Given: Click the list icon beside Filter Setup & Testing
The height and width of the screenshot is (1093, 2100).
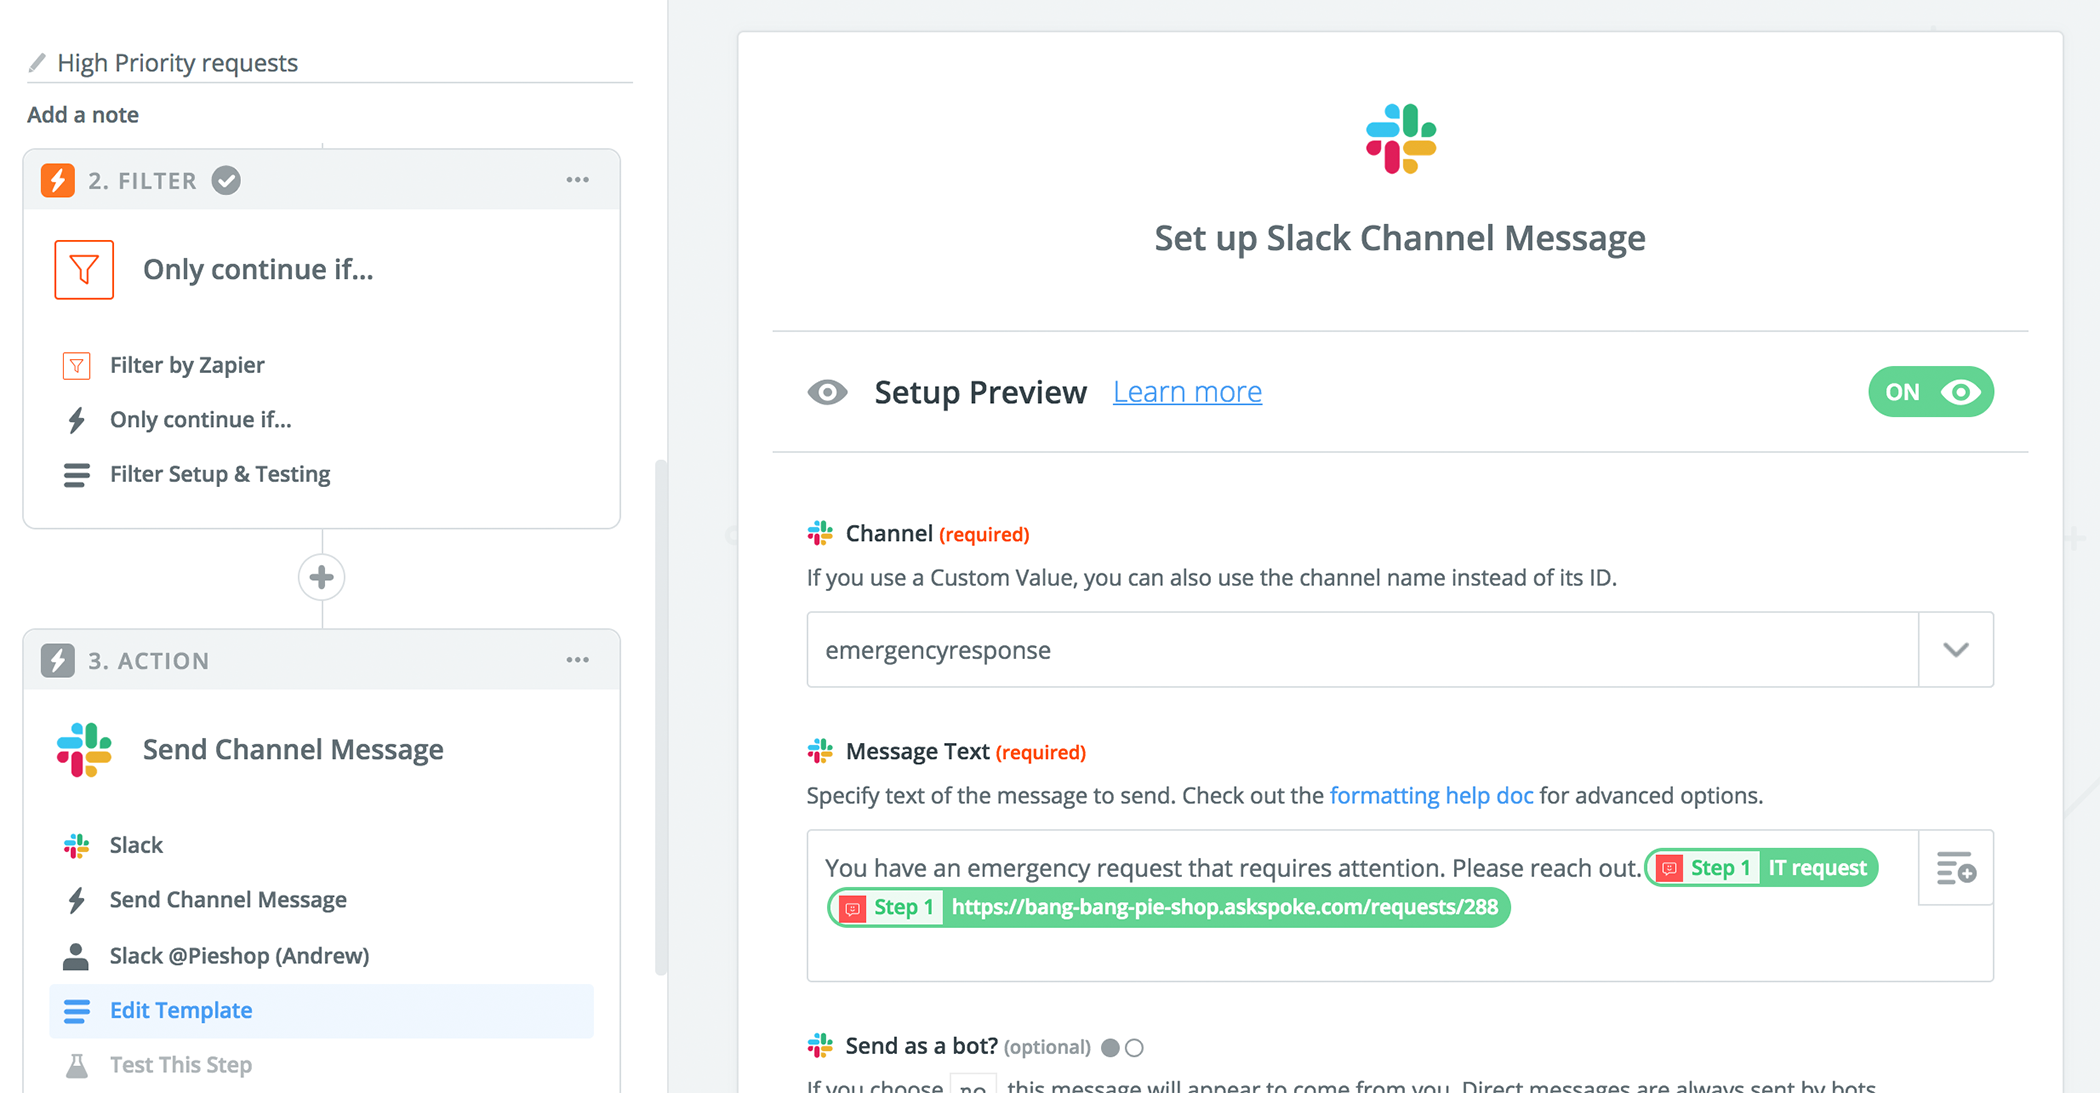Looking at the screenshot, I should 77,474.
